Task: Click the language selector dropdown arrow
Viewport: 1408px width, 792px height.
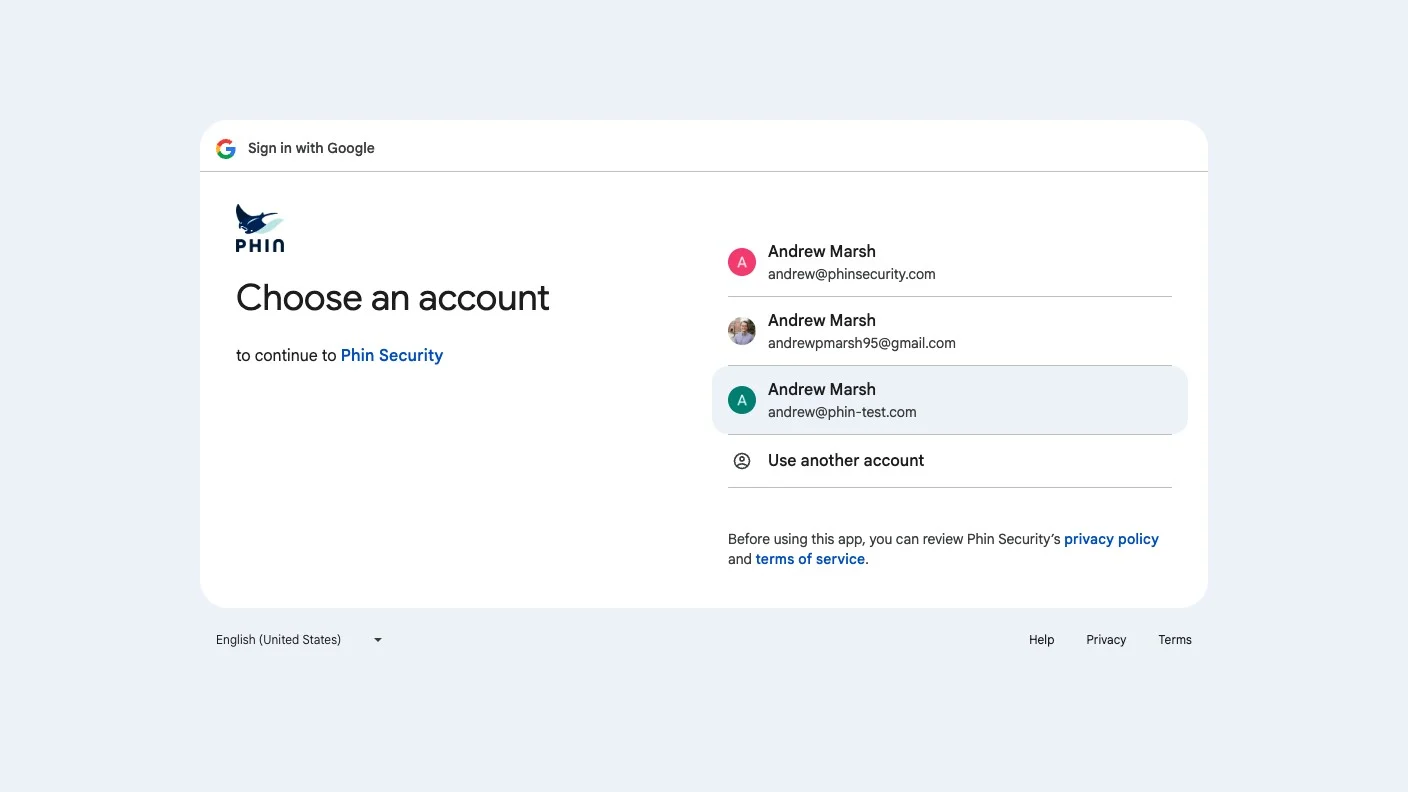Action: click(x=378, y=640)
